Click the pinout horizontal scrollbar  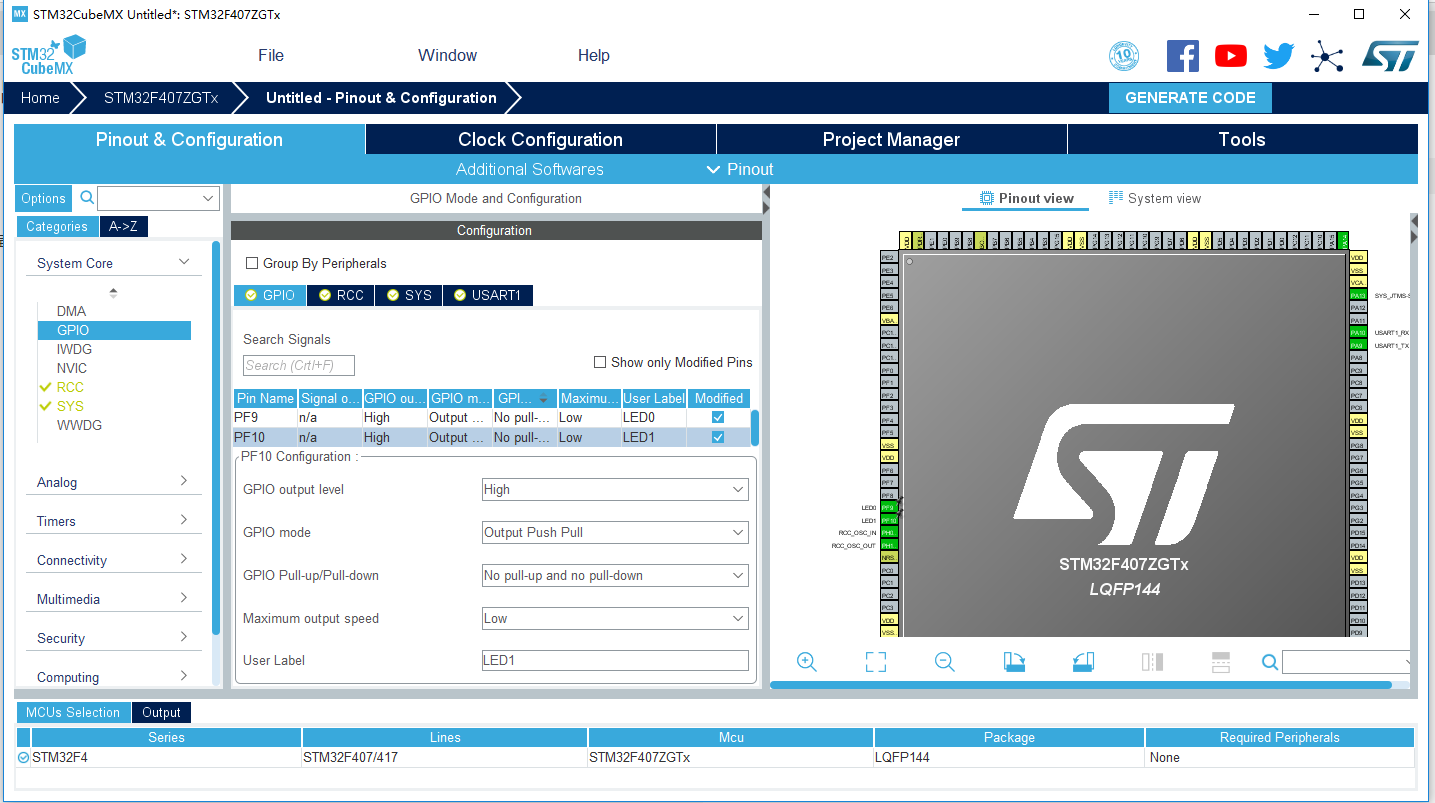1081,685
